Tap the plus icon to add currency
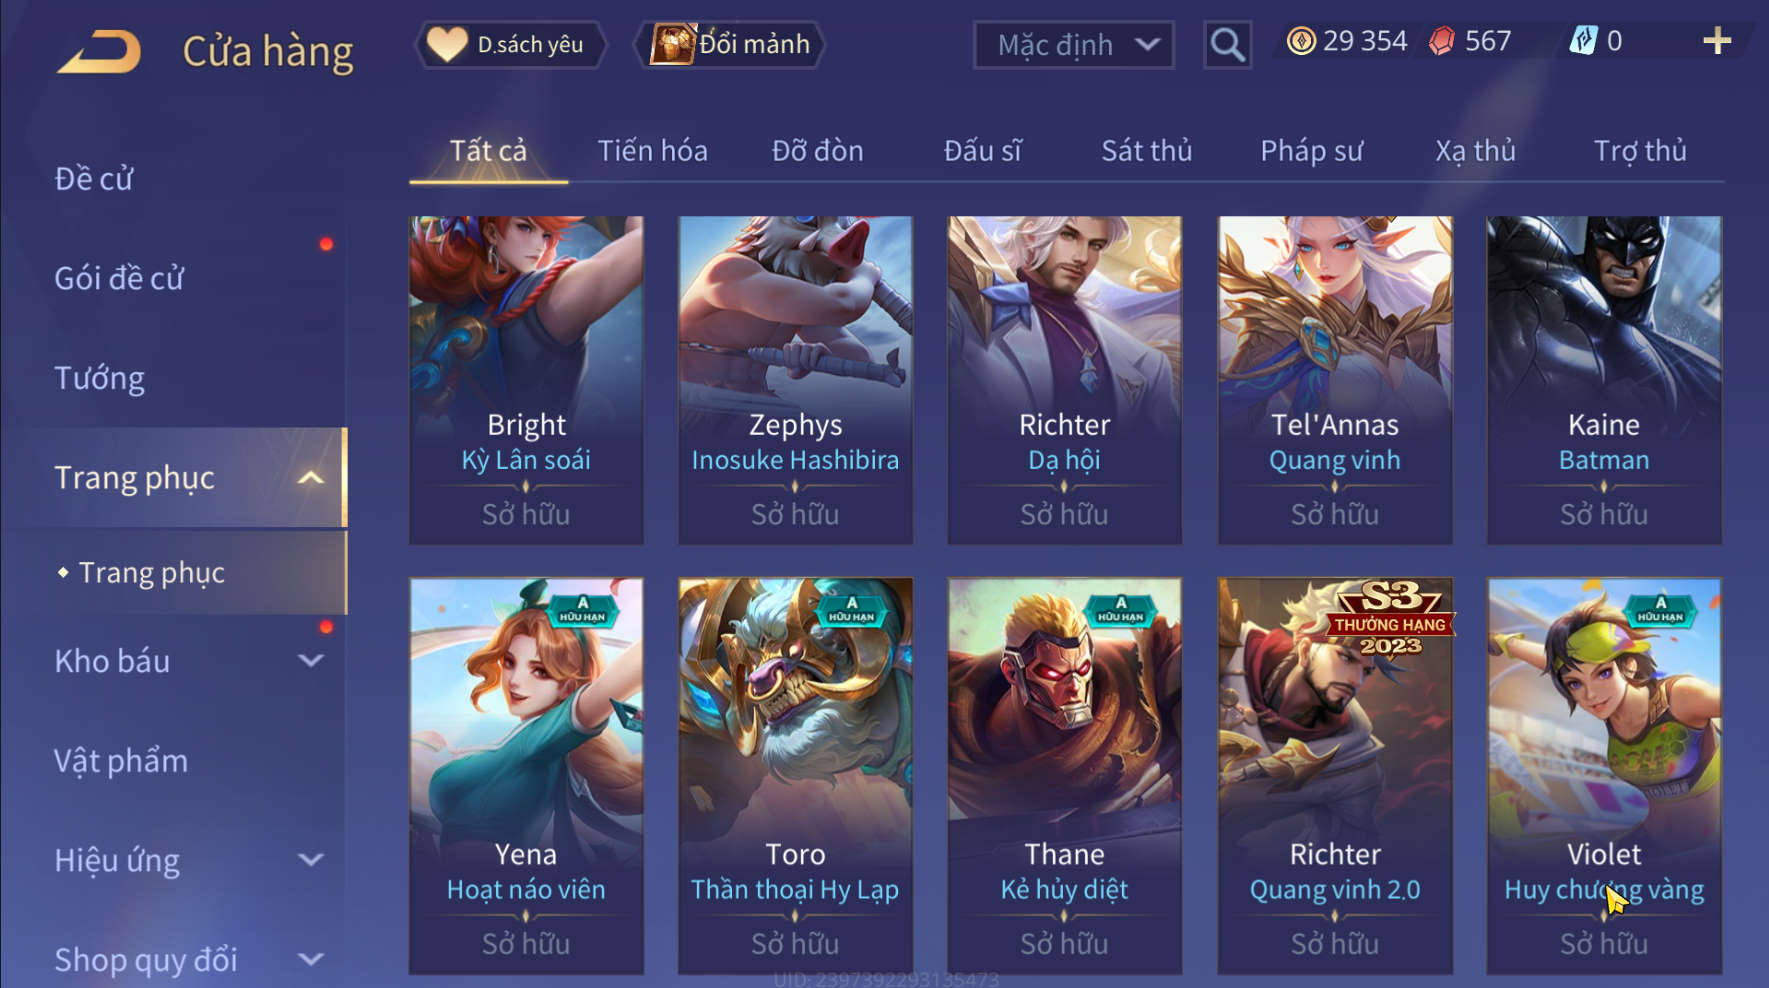Viewport: 1769px width, 988px height. click(x=1716, y=41)
